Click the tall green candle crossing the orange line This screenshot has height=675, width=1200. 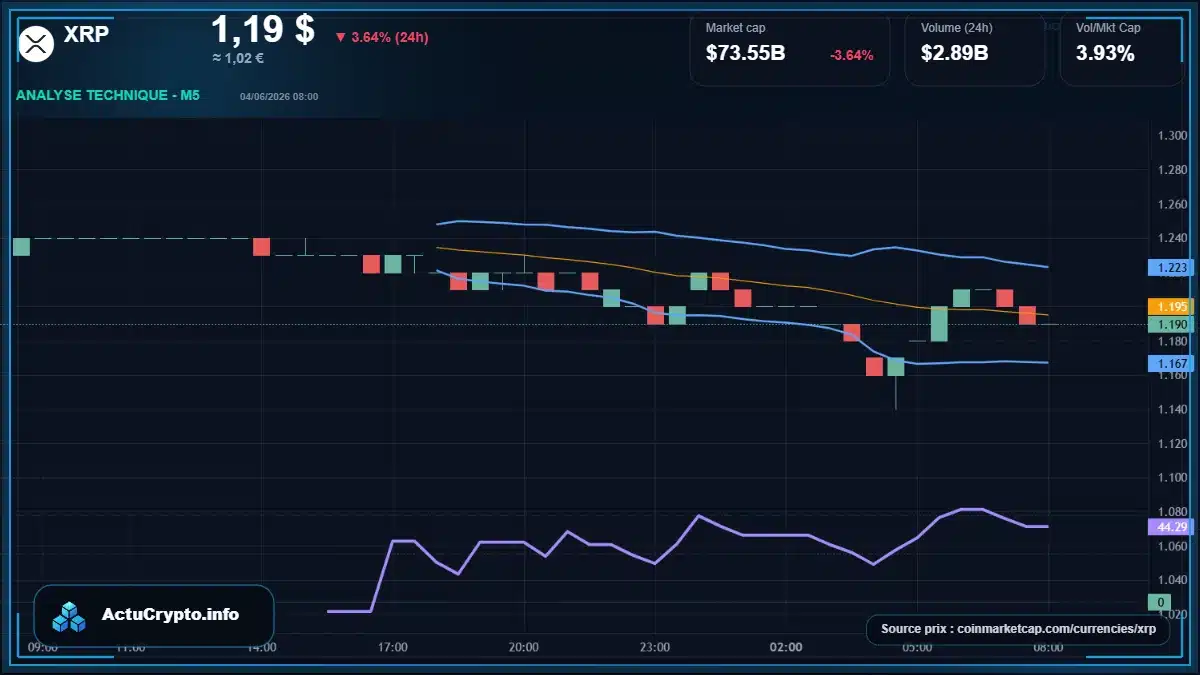click(939, 324)
